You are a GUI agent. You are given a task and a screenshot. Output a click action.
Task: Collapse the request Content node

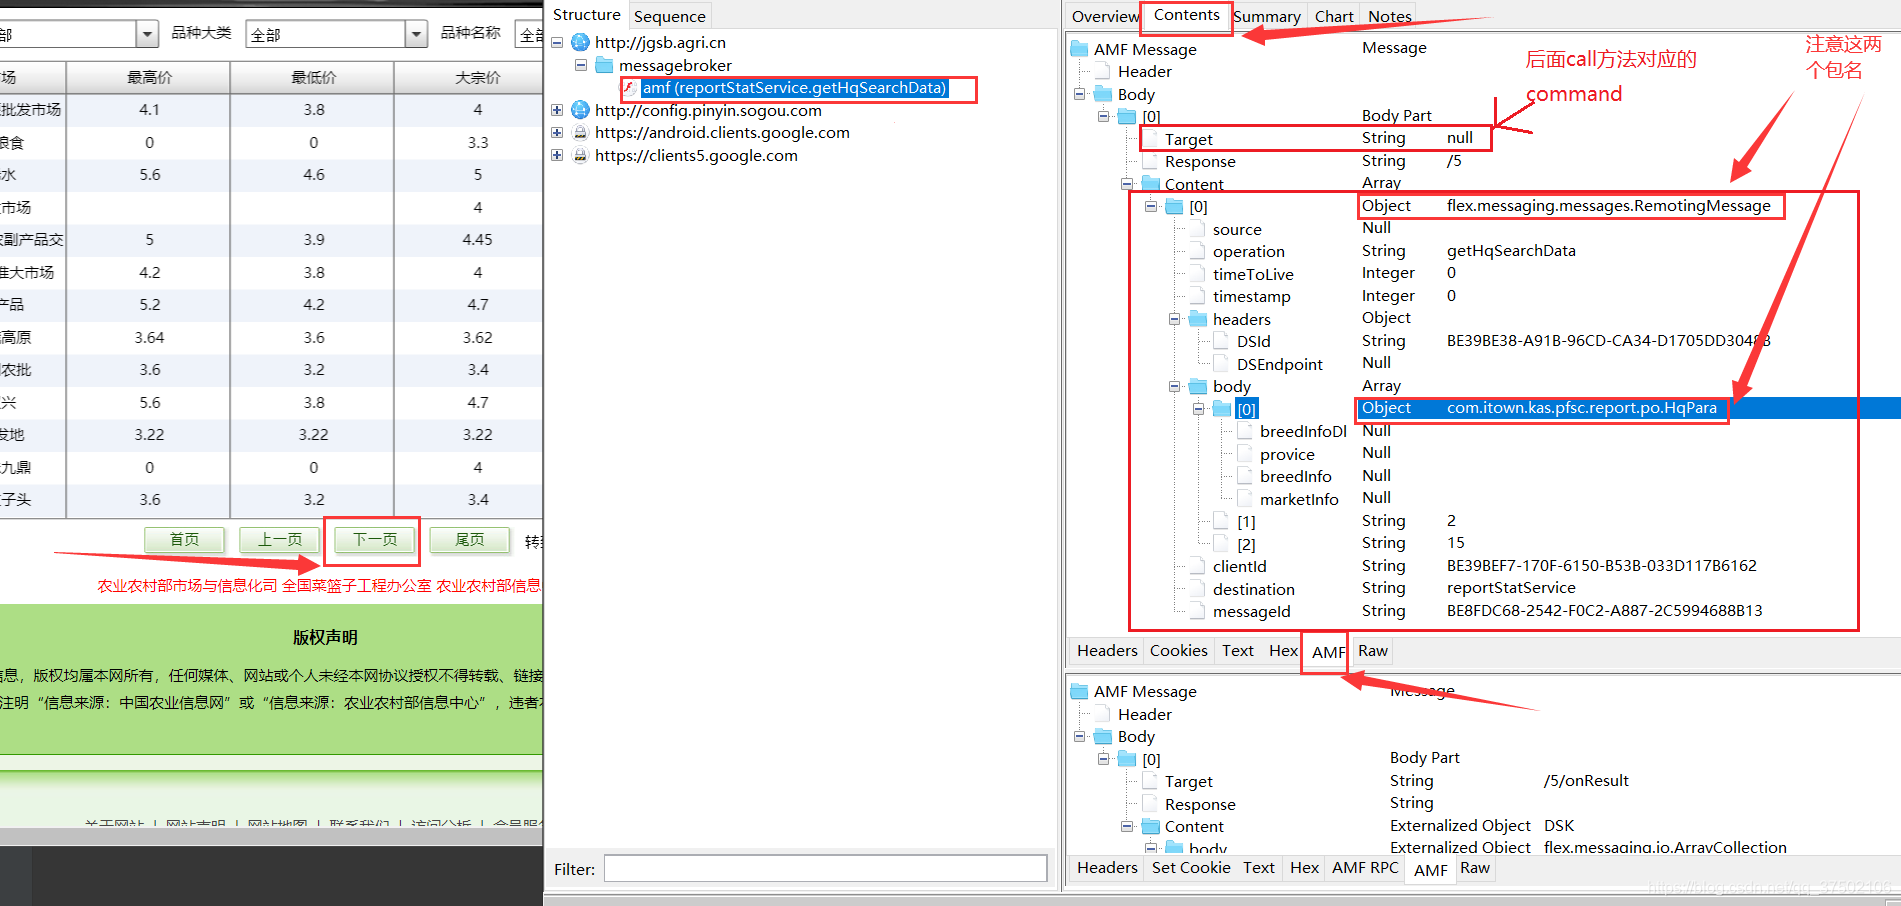1127,184
